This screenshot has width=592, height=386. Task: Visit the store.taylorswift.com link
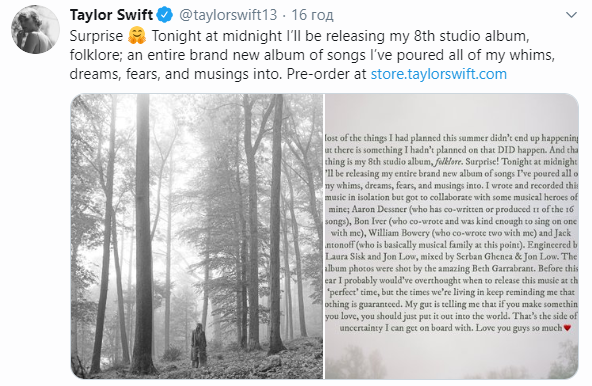[439, 74]
